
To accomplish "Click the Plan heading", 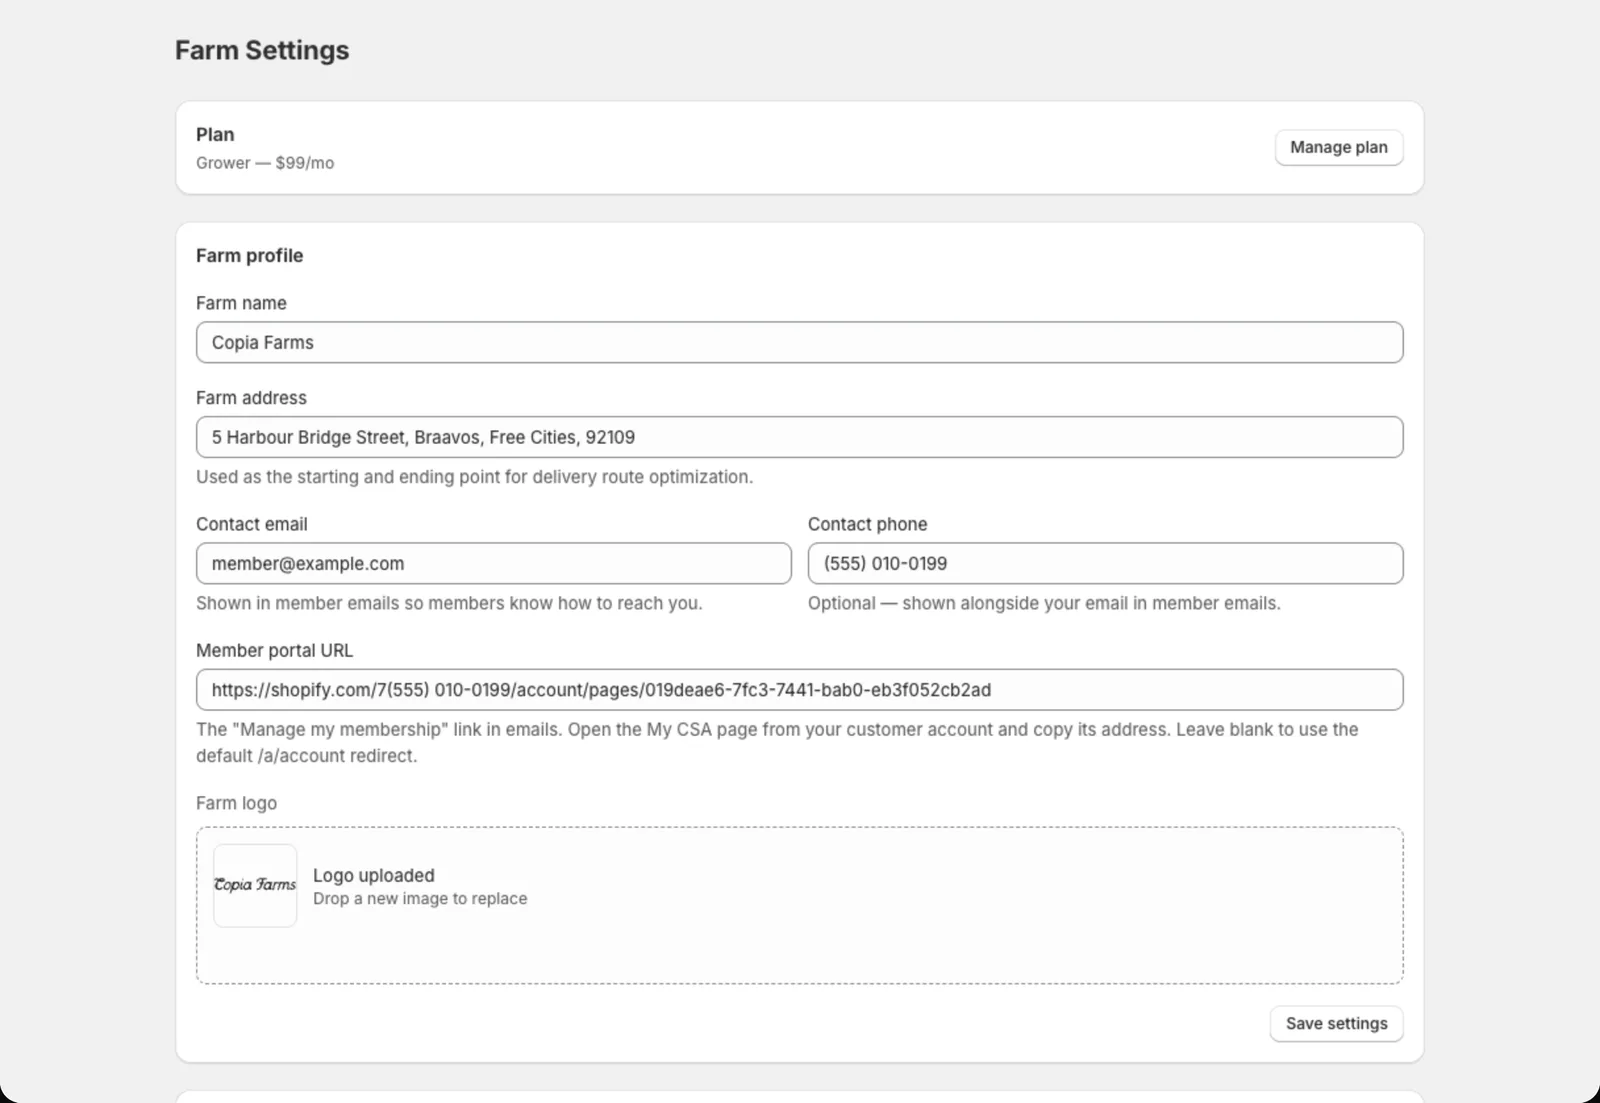I will pos(215,134).
